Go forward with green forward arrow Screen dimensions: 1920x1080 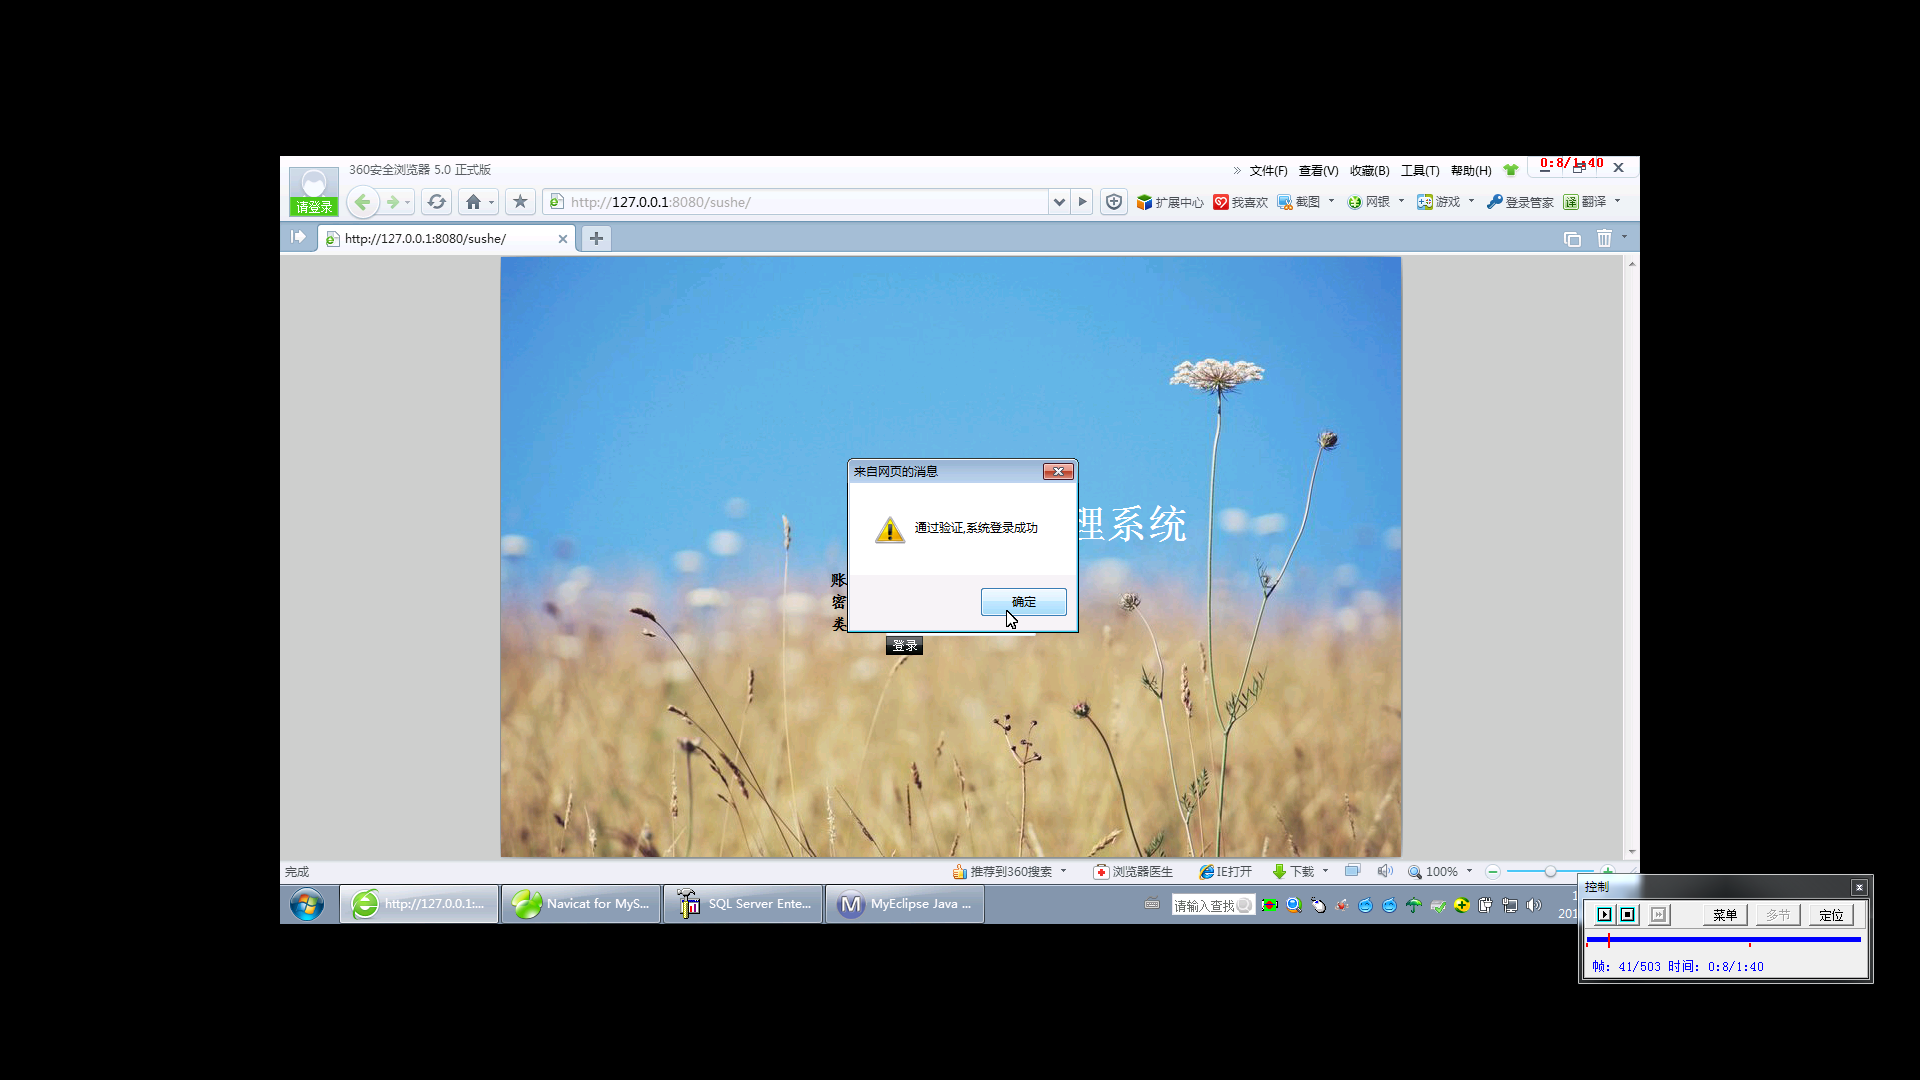[393, 202]
